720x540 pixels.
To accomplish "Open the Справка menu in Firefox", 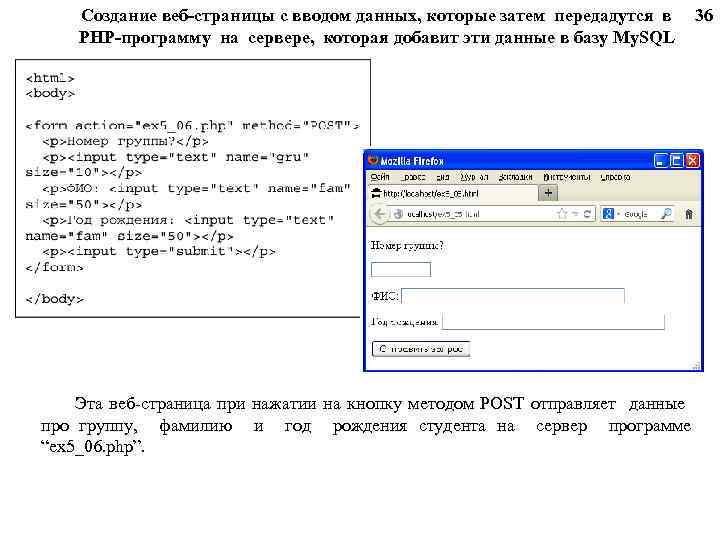I will pos(615,177).
